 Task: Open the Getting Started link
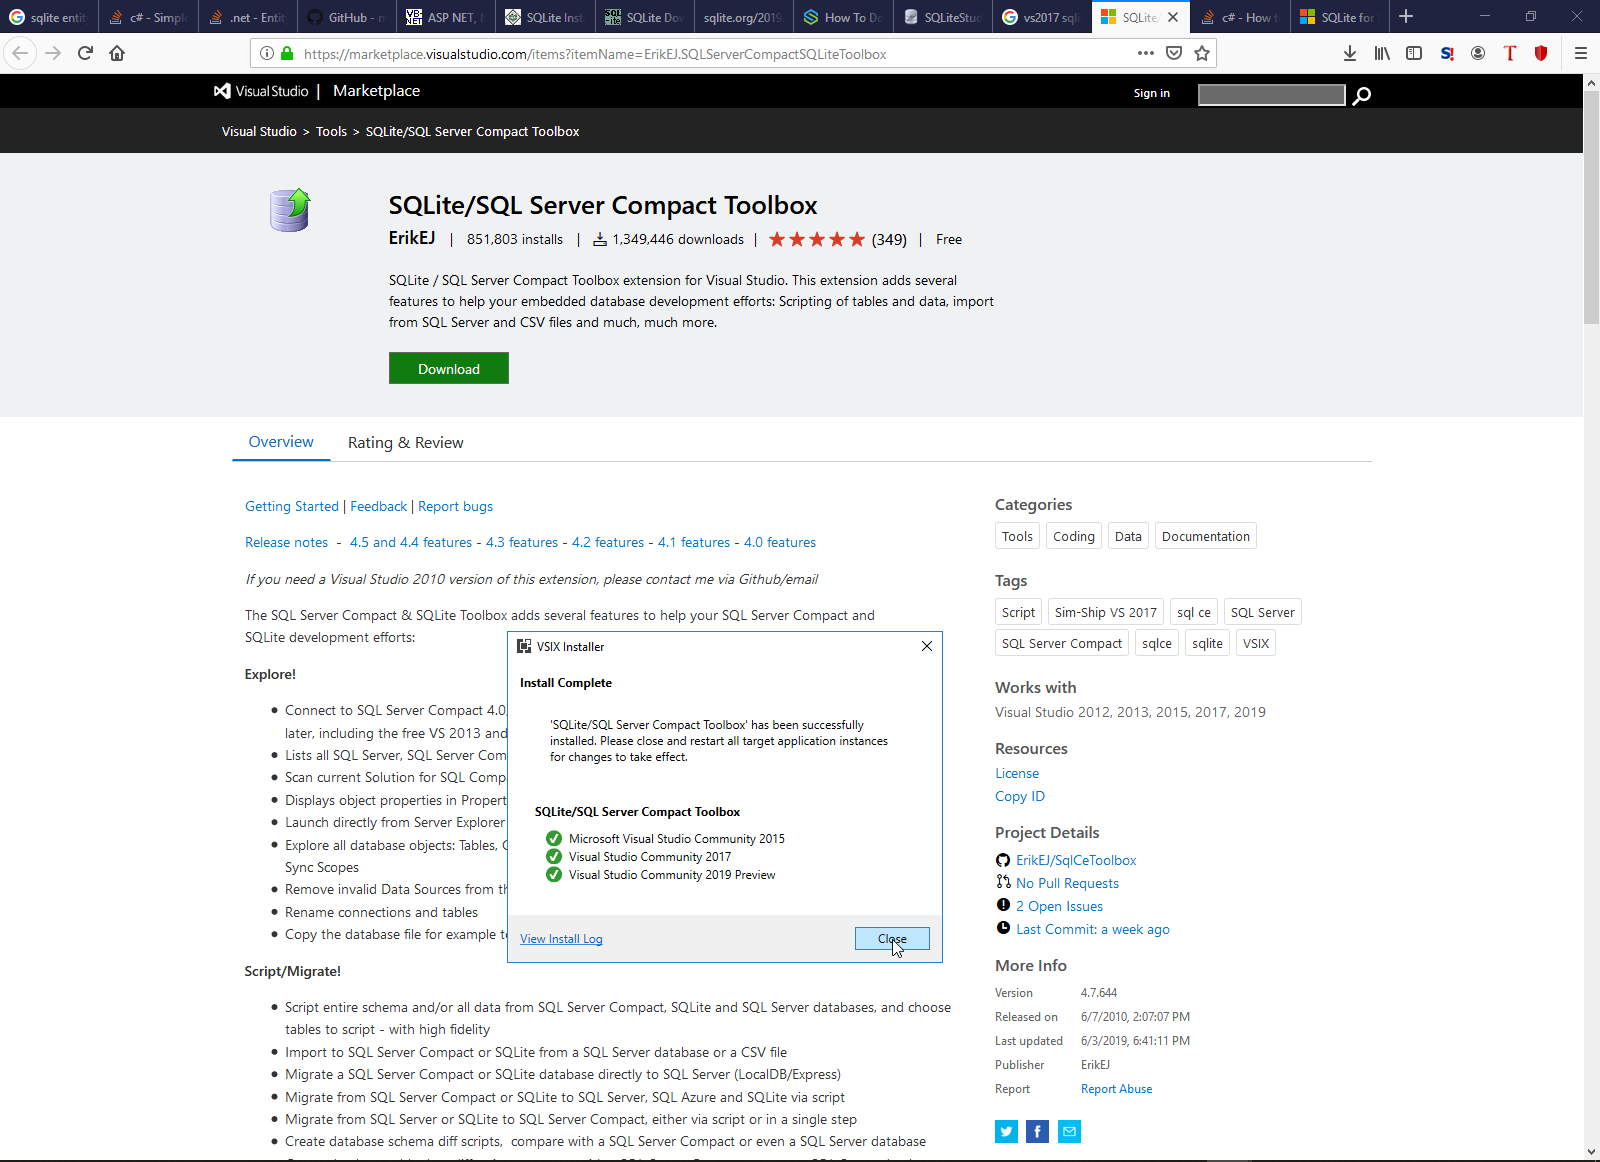(292, 506)
